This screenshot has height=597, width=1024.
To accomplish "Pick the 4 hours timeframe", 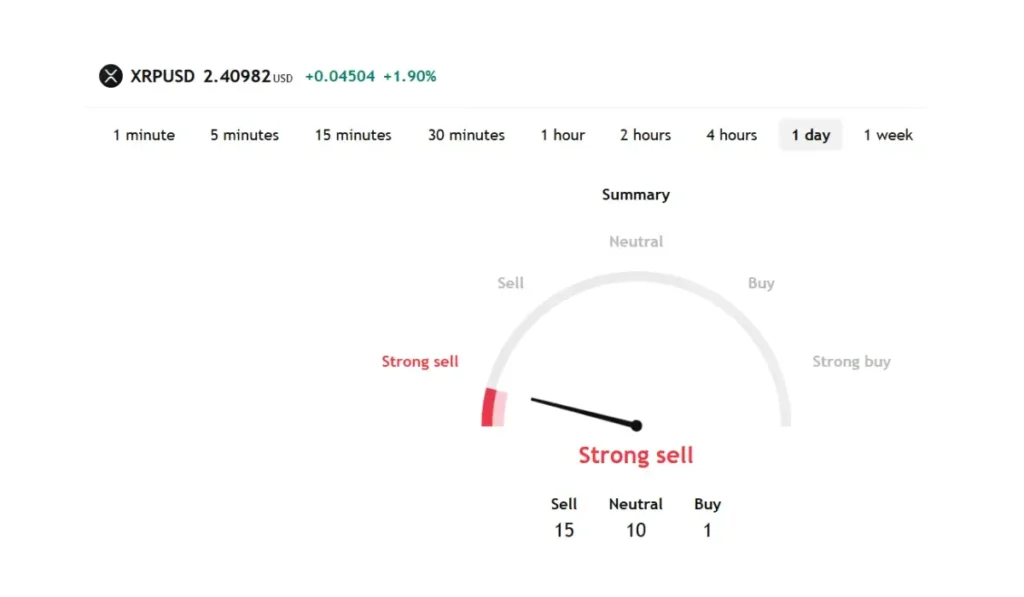I will pyautogui.click(x=731, y=135).
